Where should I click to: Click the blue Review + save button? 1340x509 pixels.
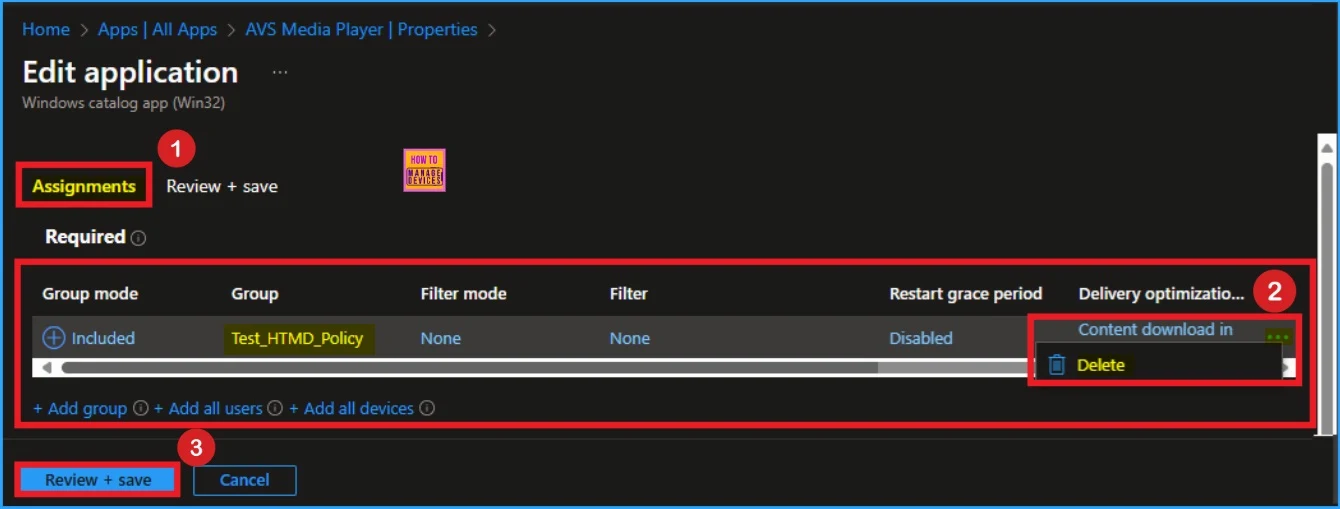tap(98, 480)
